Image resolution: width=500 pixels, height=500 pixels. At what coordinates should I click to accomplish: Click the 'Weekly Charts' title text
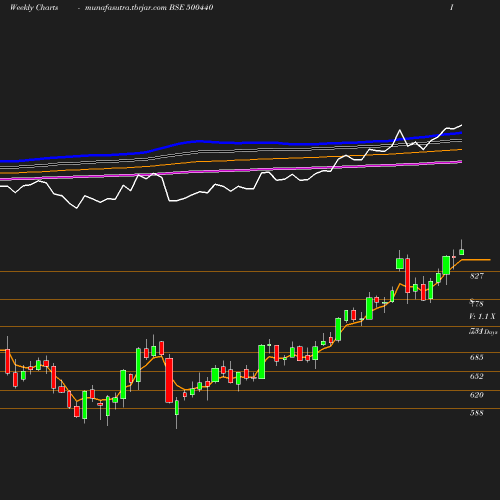34,7
